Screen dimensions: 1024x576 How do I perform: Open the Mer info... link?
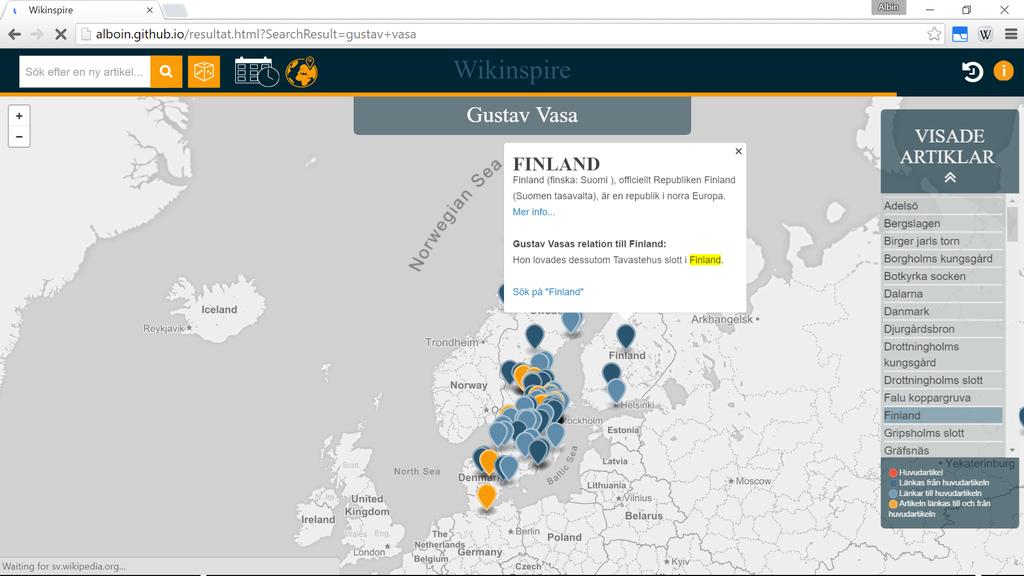tap(534, 212)
